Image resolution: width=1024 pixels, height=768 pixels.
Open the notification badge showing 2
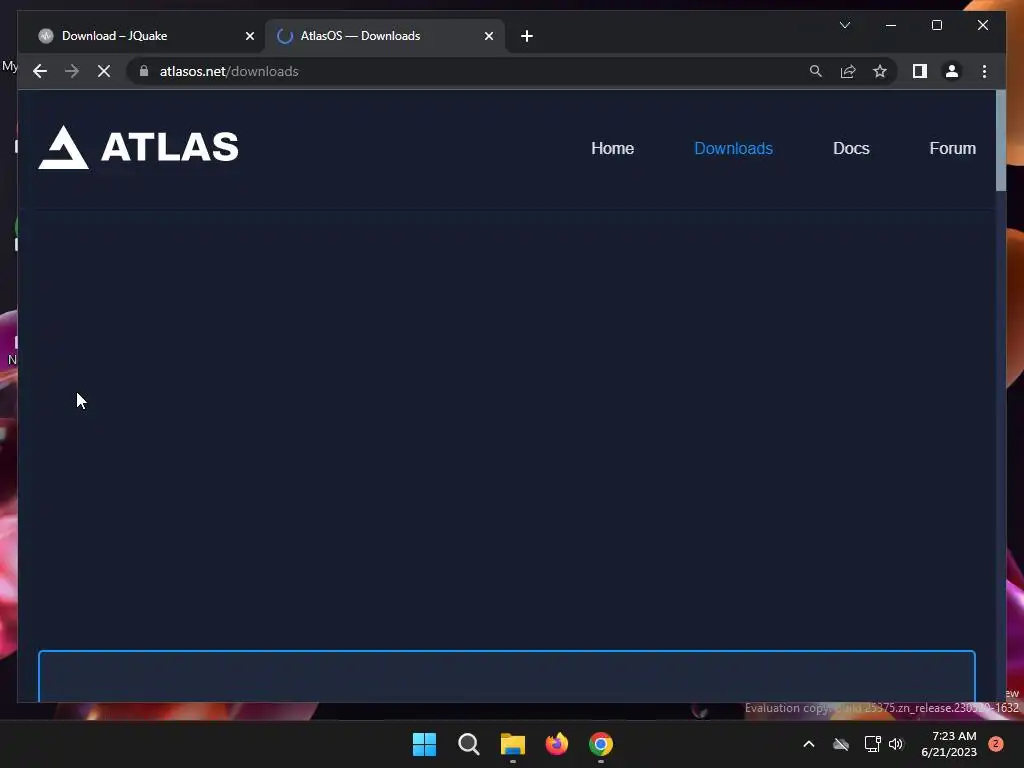996,744
